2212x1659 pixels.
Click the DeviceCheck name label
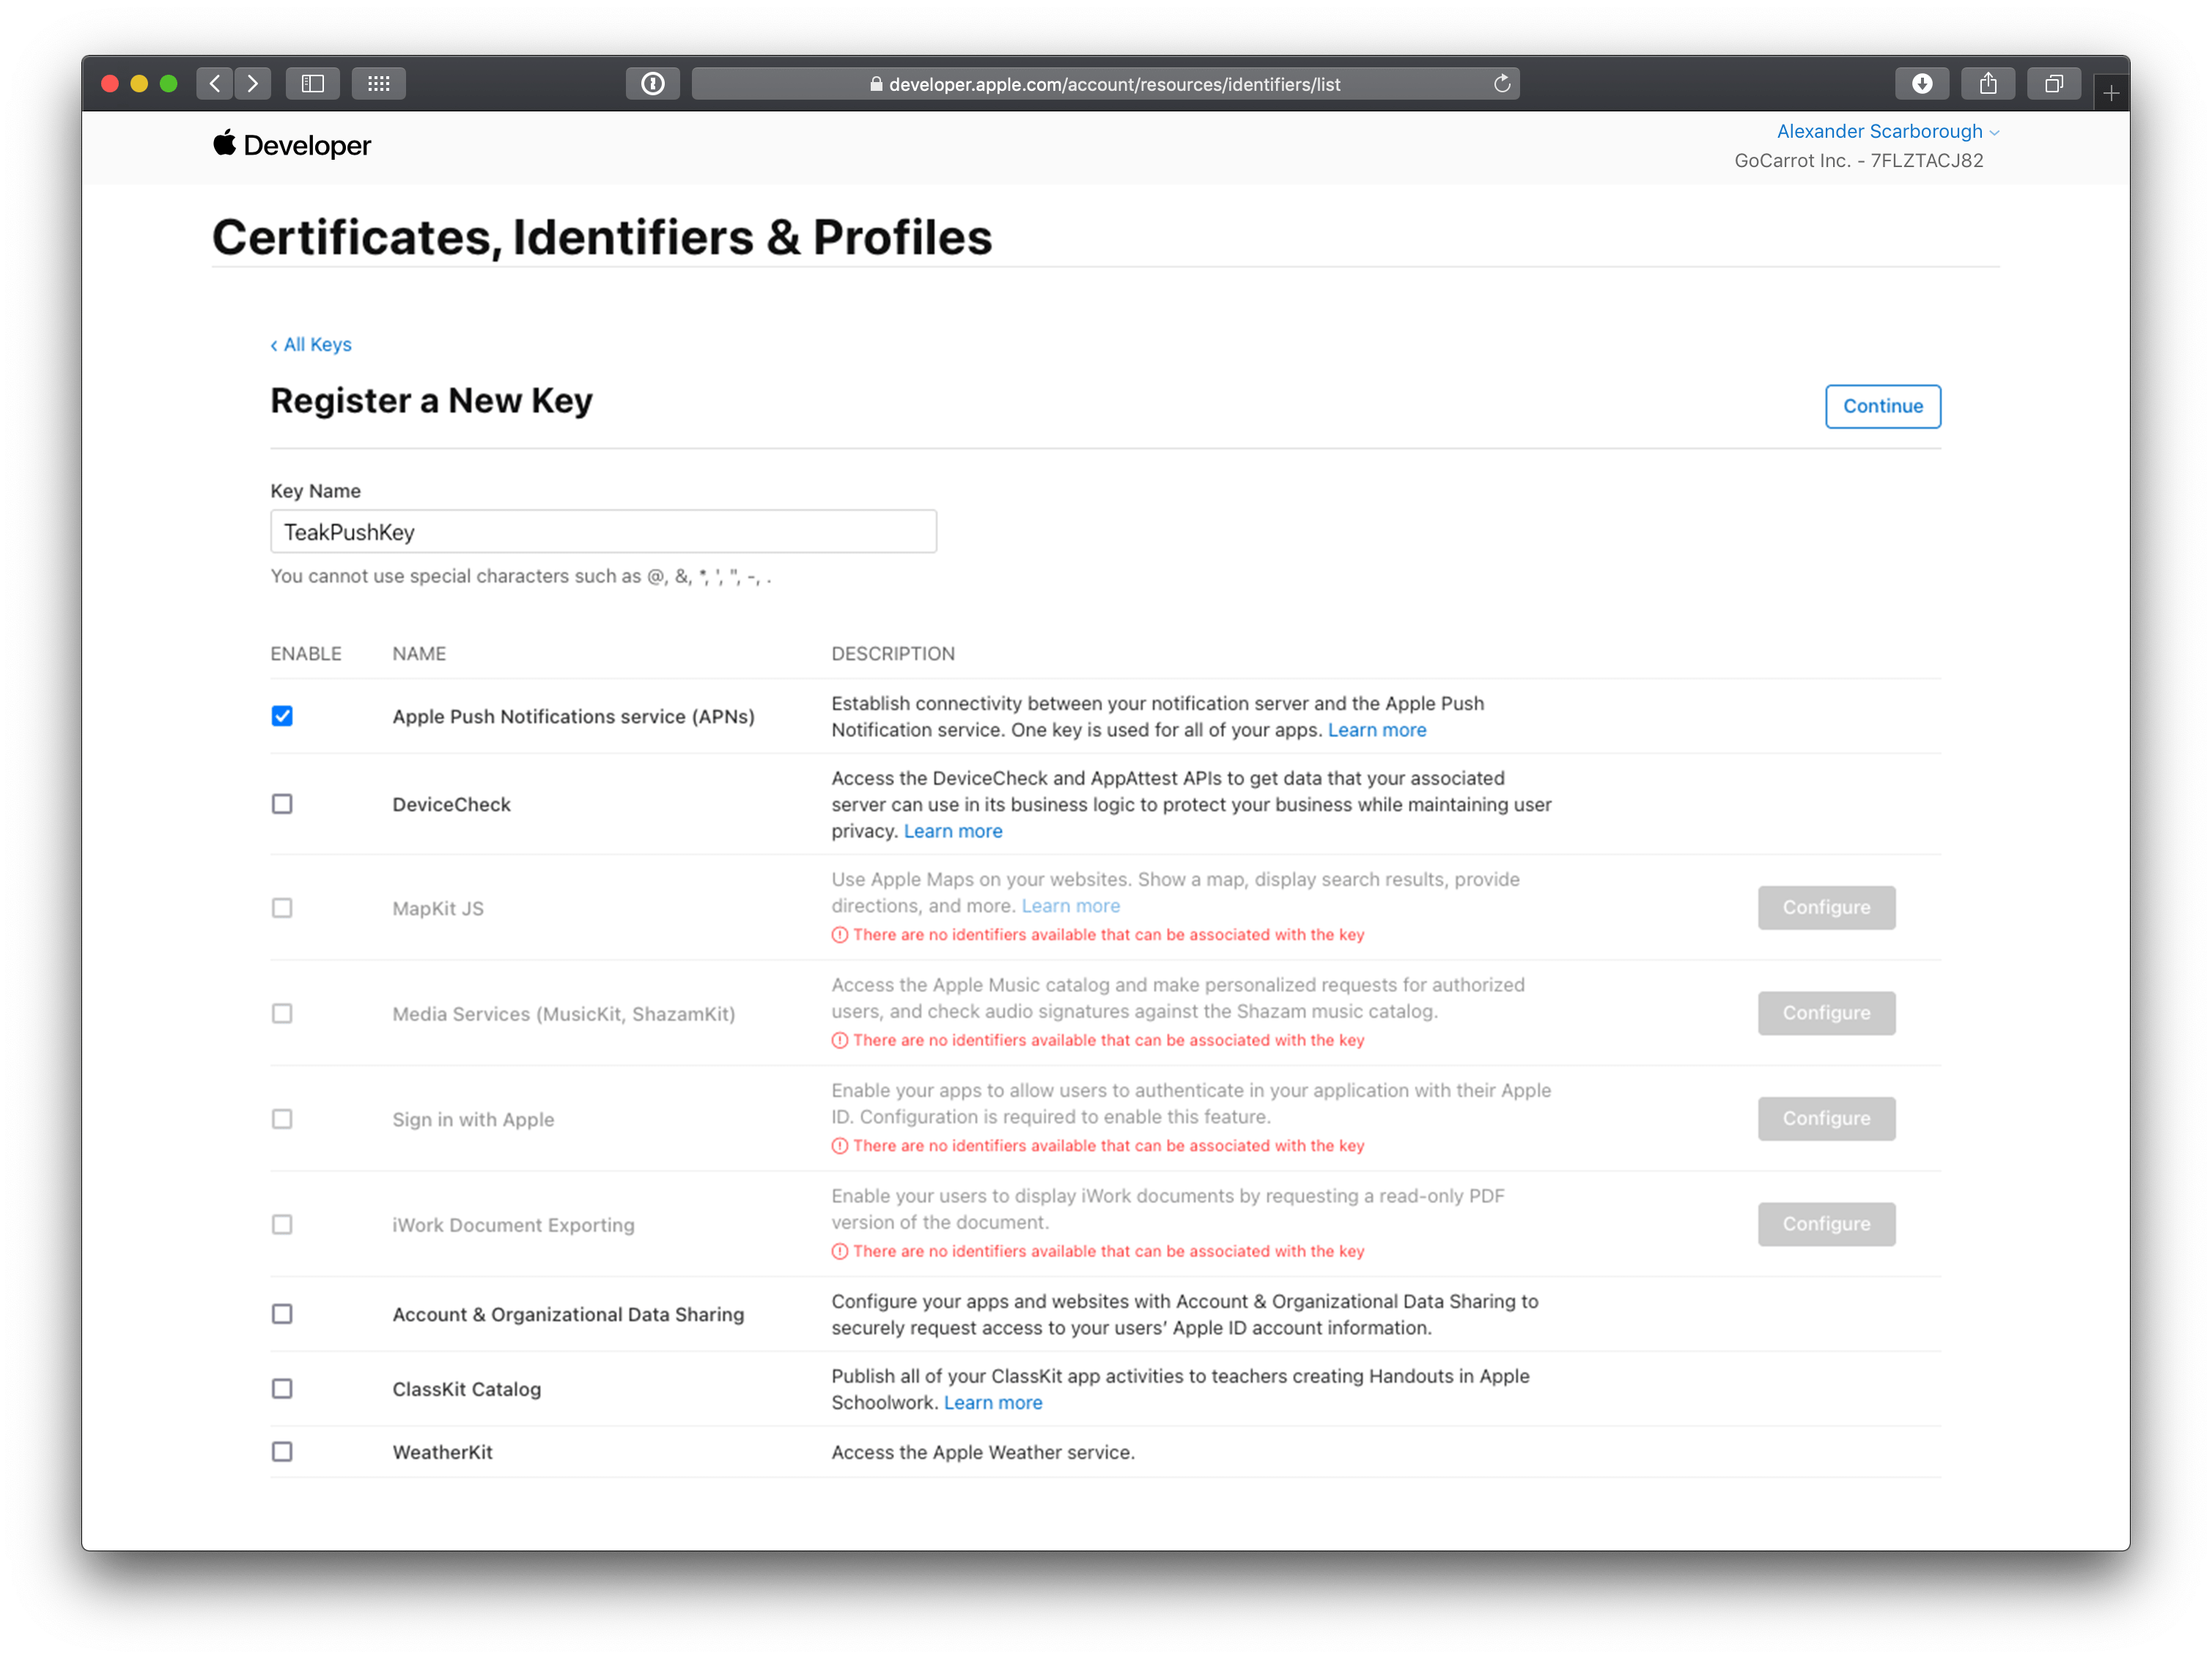pos(451,805)
